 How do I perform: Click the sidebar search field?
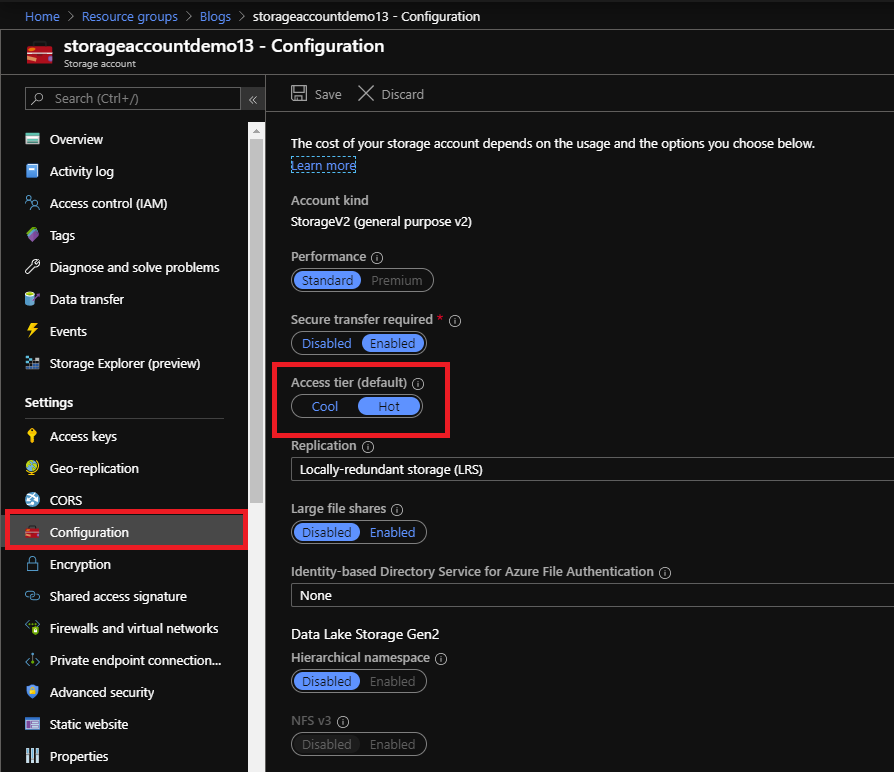point(130,98)
